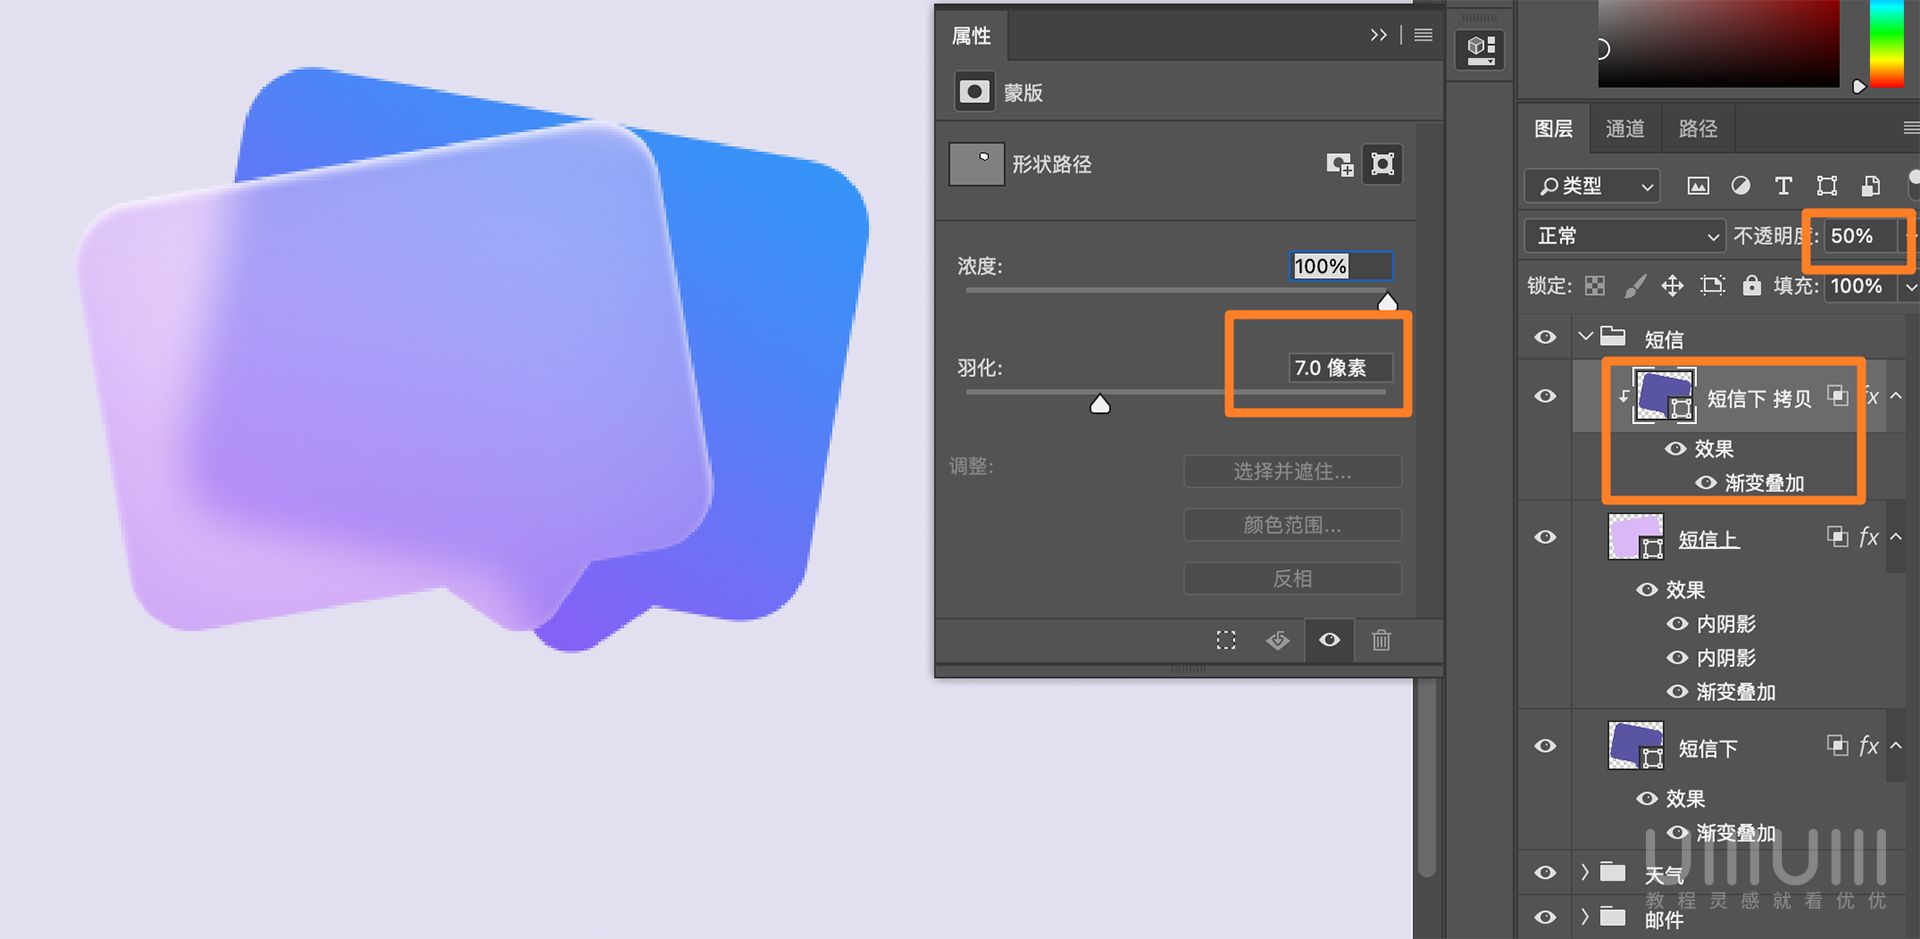Screen dimensions: 1920x939
Task: Toggle visibility of 短信上 layer
Action: (1545, 537)
